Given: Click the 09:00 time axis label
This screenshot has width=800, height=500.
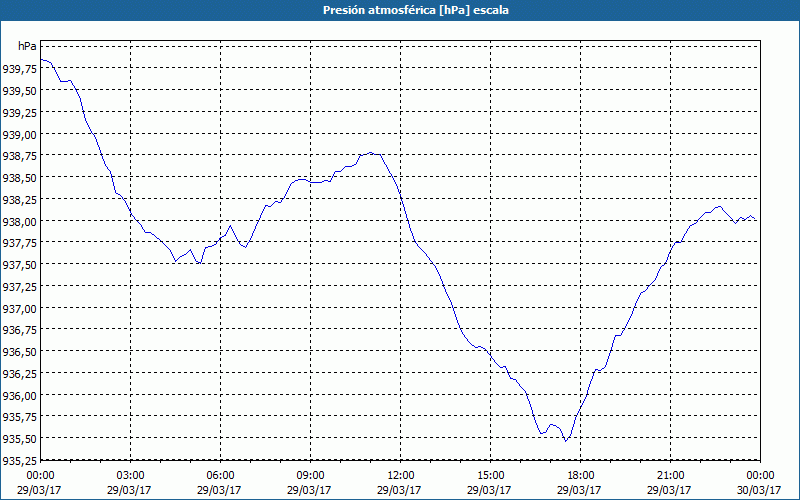Looking at the screenshot, I should tap(310, 476).
